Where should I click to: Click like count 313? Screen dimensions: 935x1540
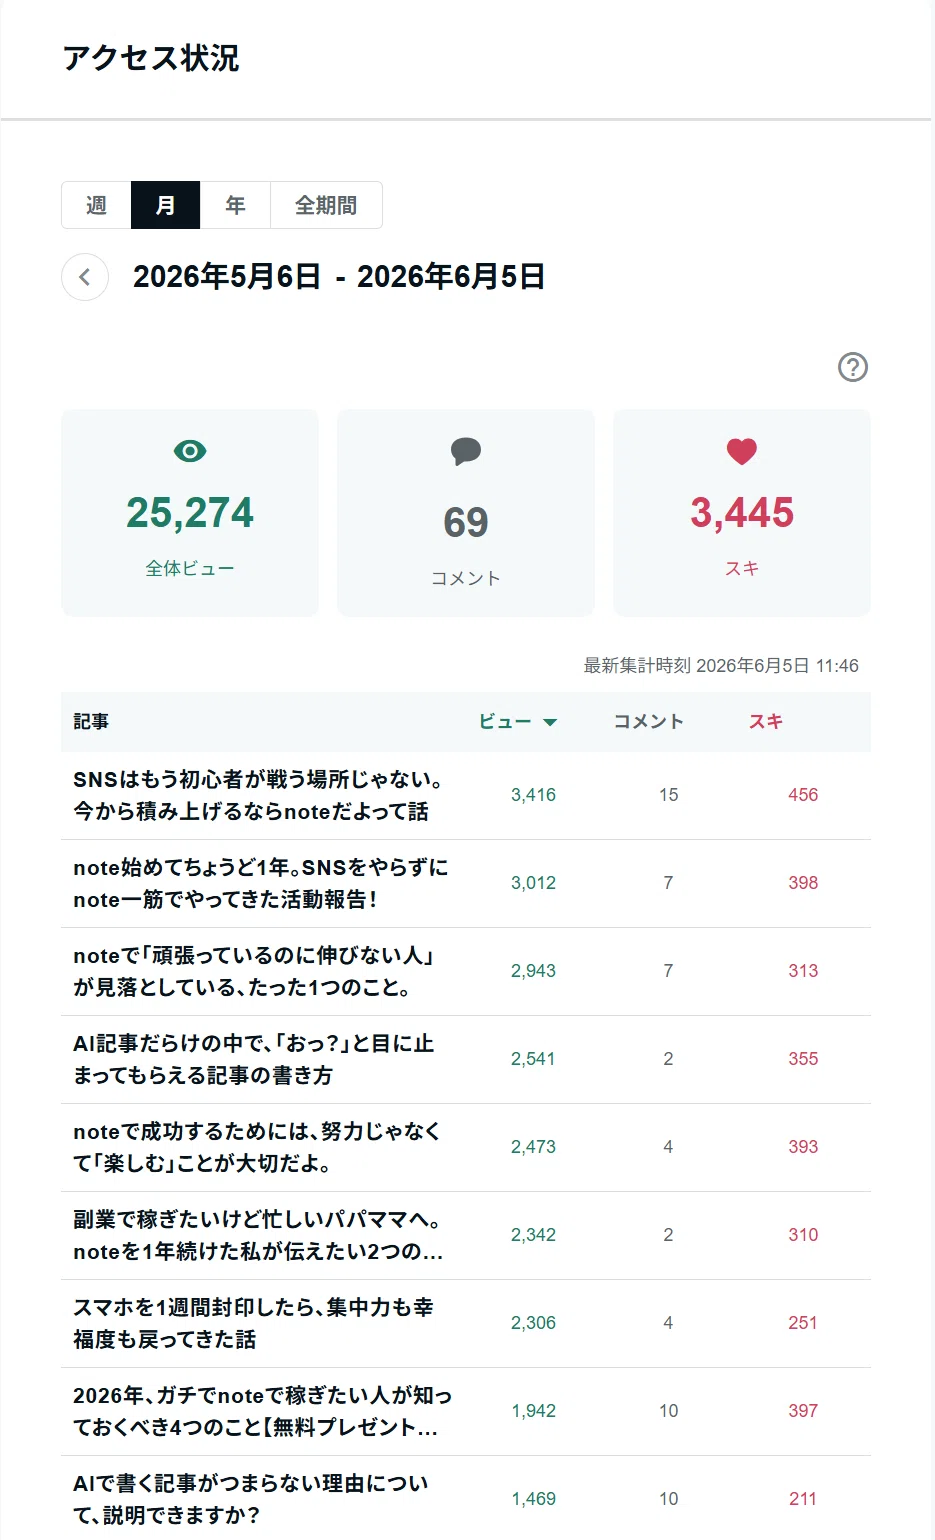[803, 971]
